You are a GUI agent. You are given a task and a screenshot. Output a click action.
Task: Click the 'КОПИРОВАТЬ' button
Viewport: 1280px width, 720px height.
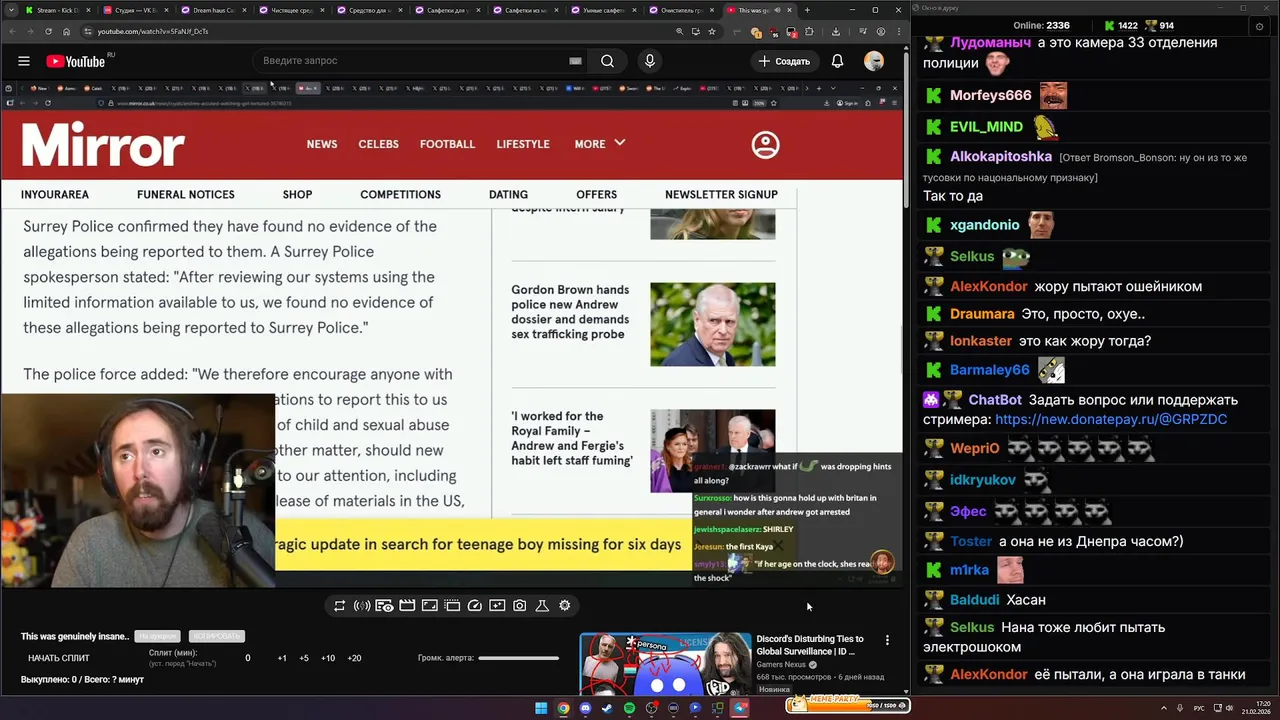point(217,636)
